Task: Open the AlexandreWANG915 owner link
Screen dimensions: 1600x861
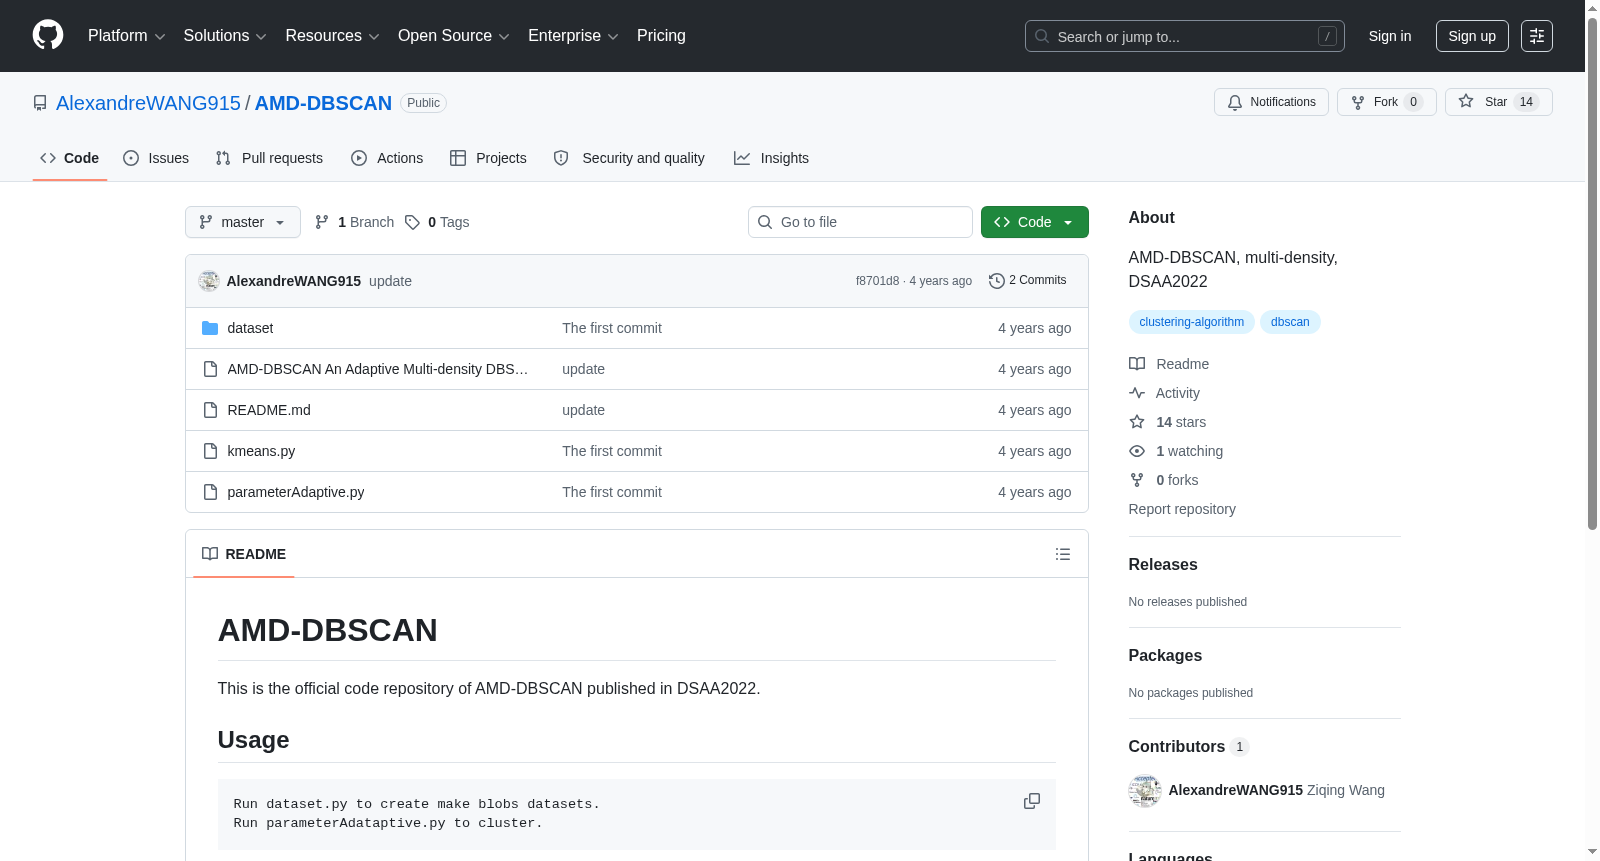Action: (148, 103)
